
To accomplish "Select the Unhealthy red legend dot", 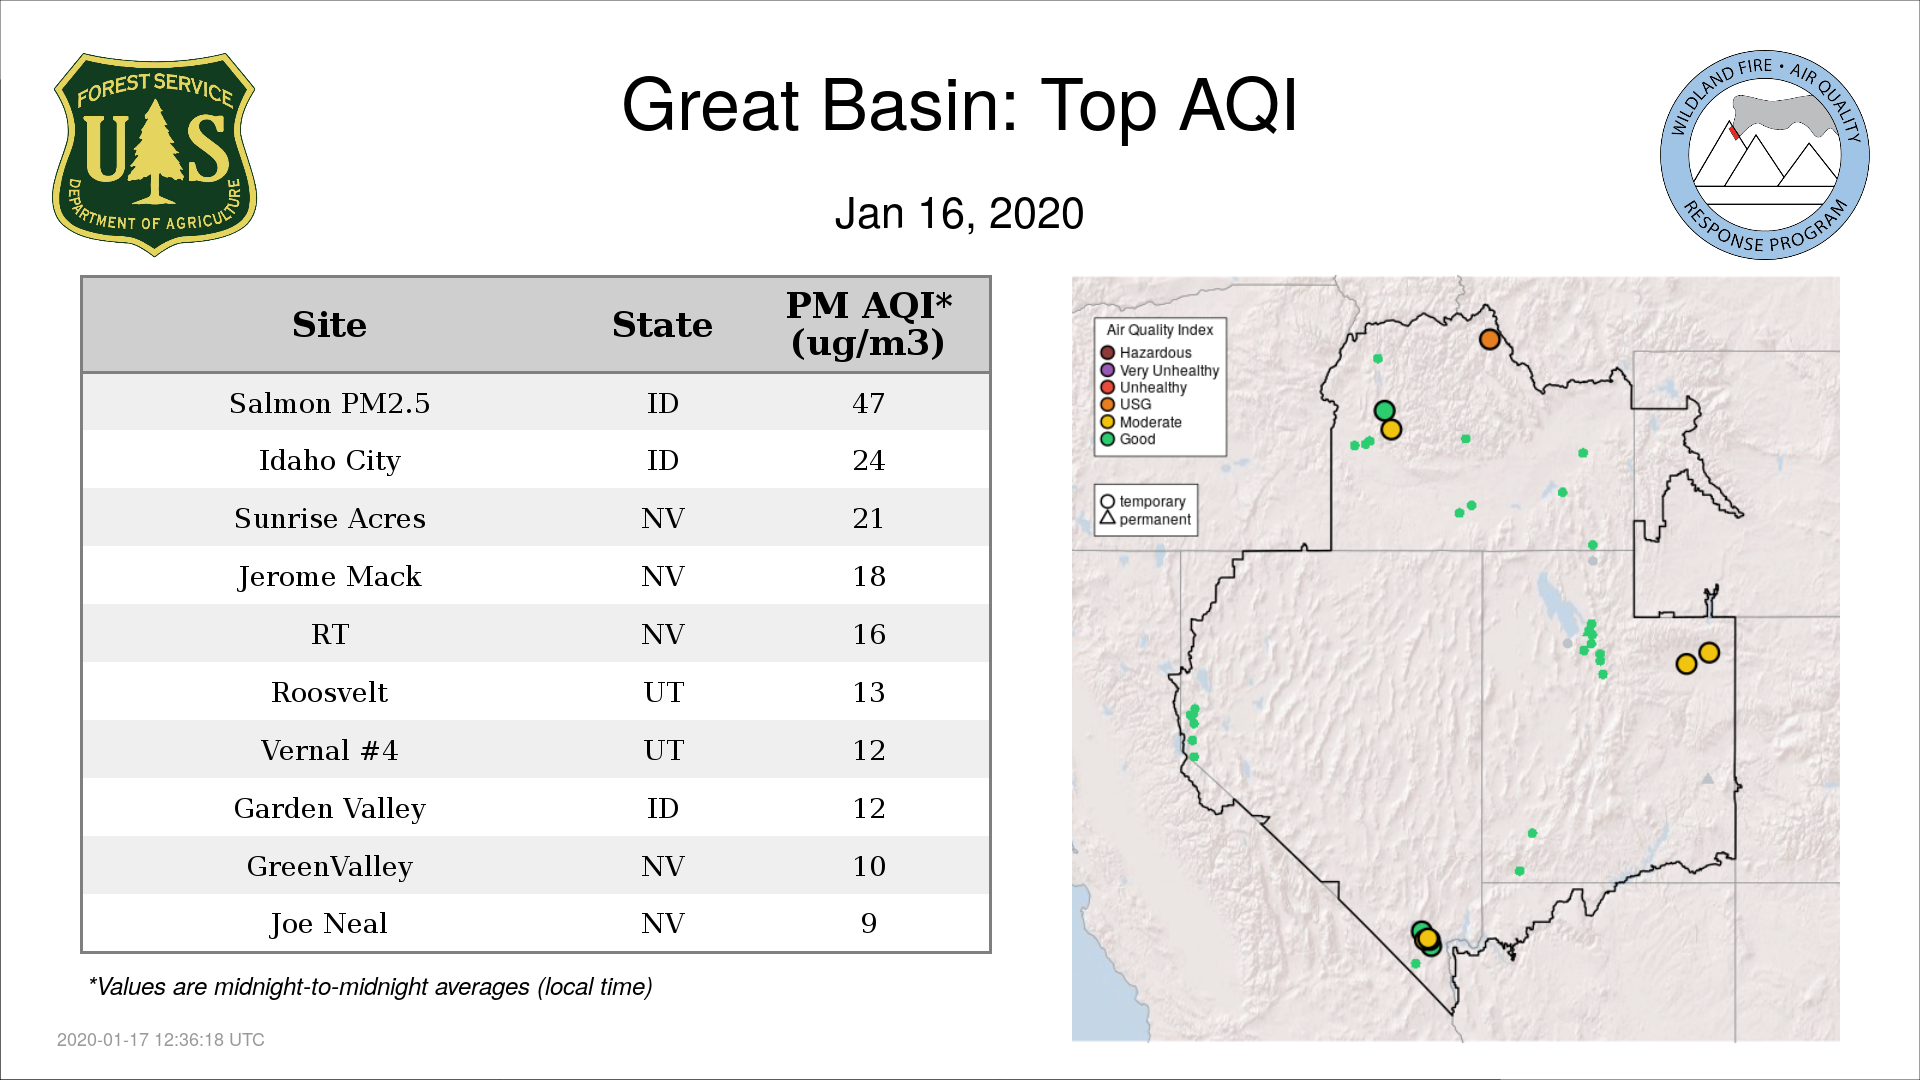I will [1107, 387].
